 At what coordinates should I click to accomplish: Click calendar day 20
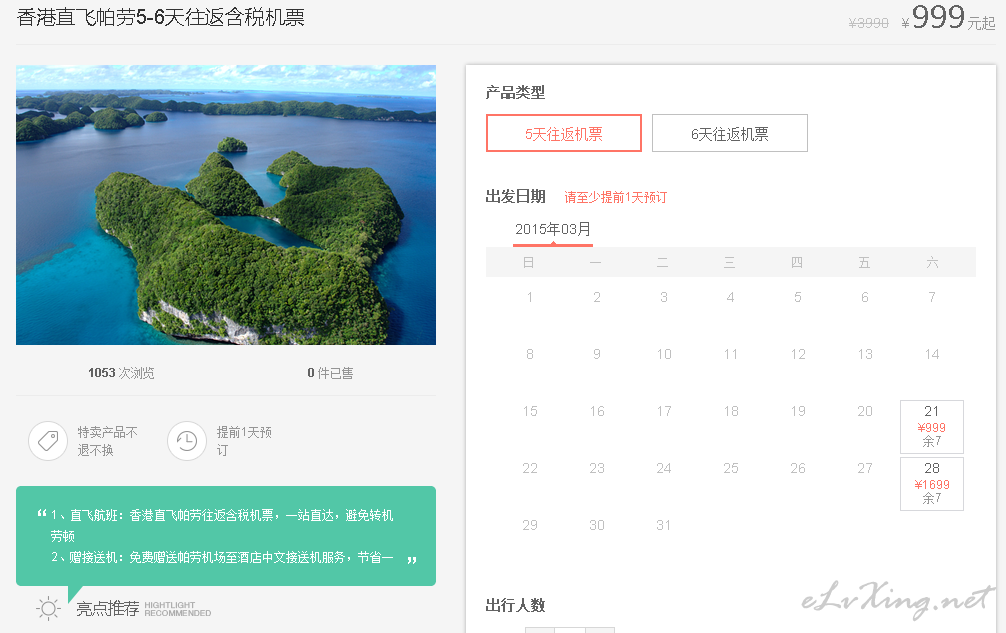coord(865,411)
